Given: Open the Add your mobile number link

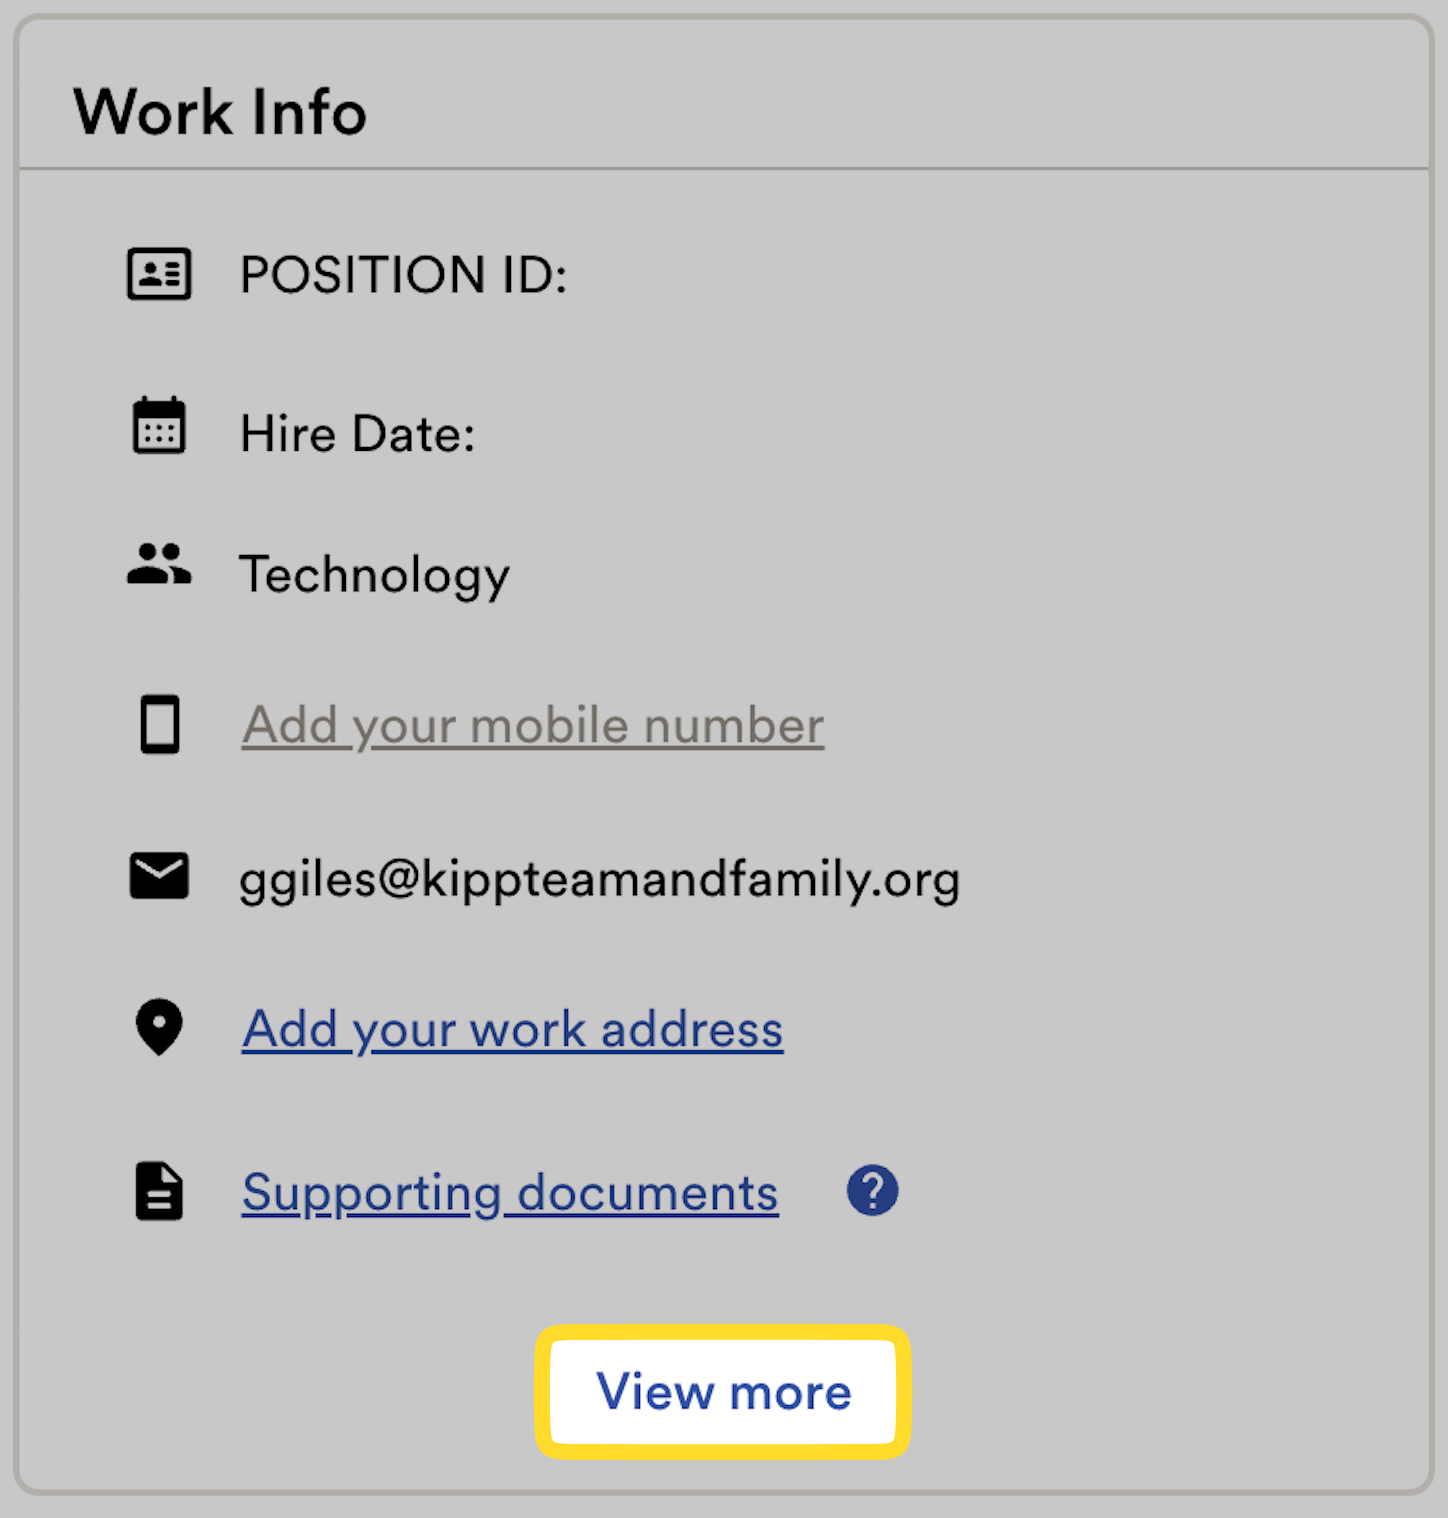Looking at the screenshot, I should tap(533, 725).
